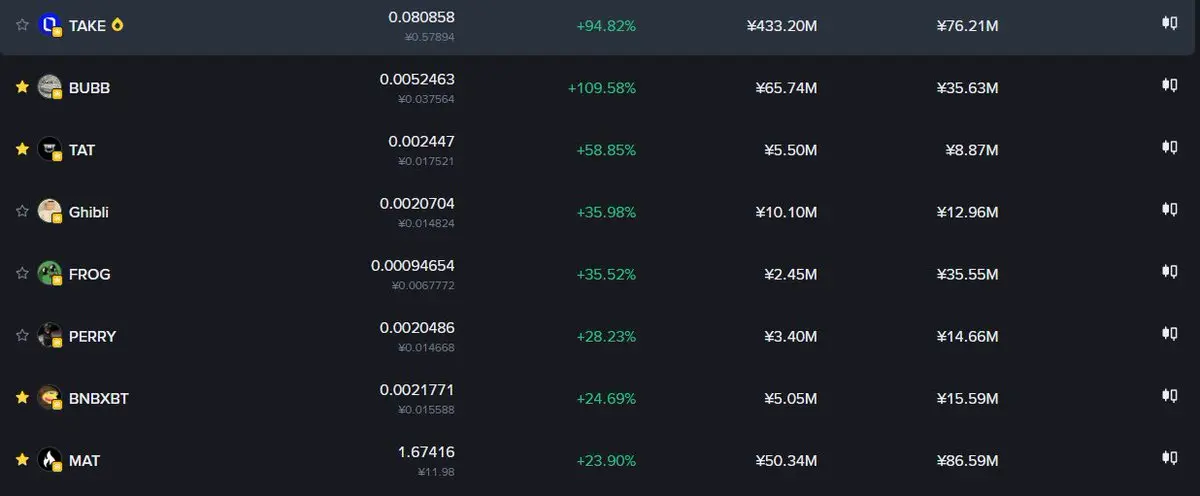Viewport: 1200px width, 496px height.
Task: Open the candlestick chart for Ghibli
Action: 1168,209
